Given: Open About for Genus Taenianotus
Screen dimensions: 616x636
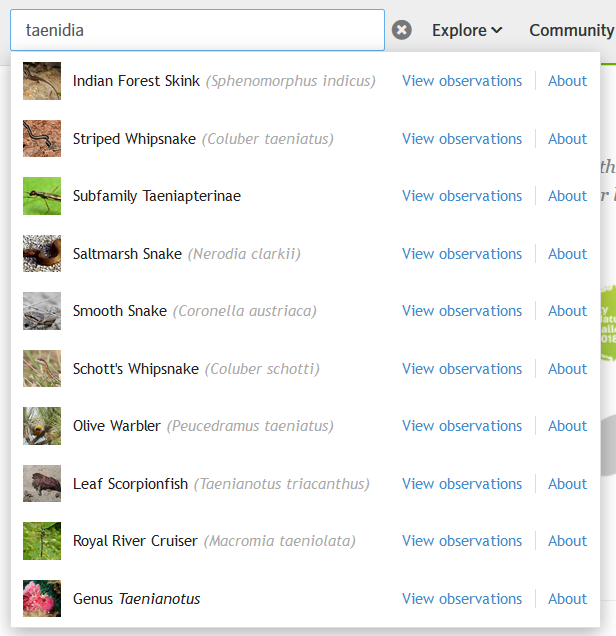Looking at the screenshot, I should click(x=567, y=599).
